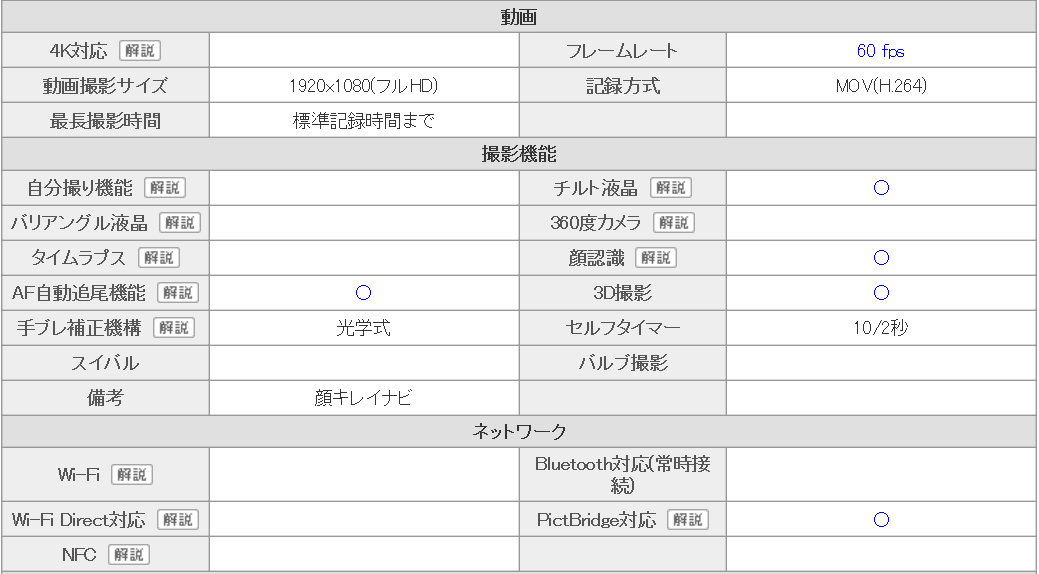This screenshot has width=1039, height=574.
Task: Click the circle mark for AF自動追尾機能
Action: (363, 293)
